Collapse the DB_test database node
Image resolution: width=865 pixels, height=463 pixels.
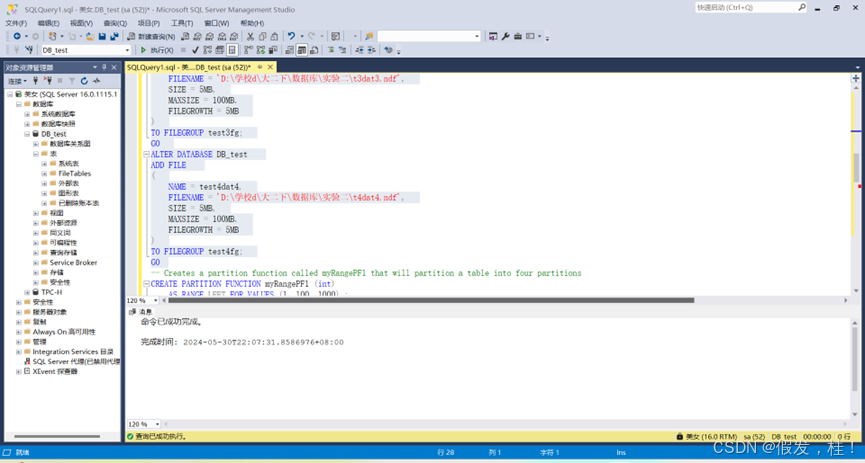click(27, 134)
